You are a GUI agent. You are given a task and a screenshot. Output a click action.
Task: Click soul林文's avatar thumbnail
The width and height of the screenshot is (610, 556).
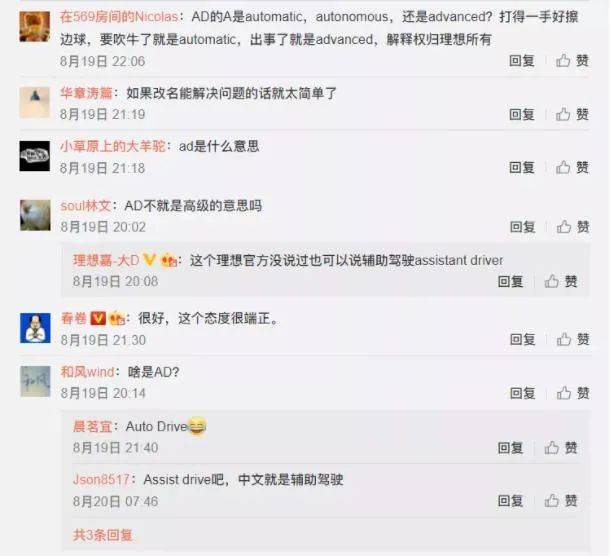35,215
